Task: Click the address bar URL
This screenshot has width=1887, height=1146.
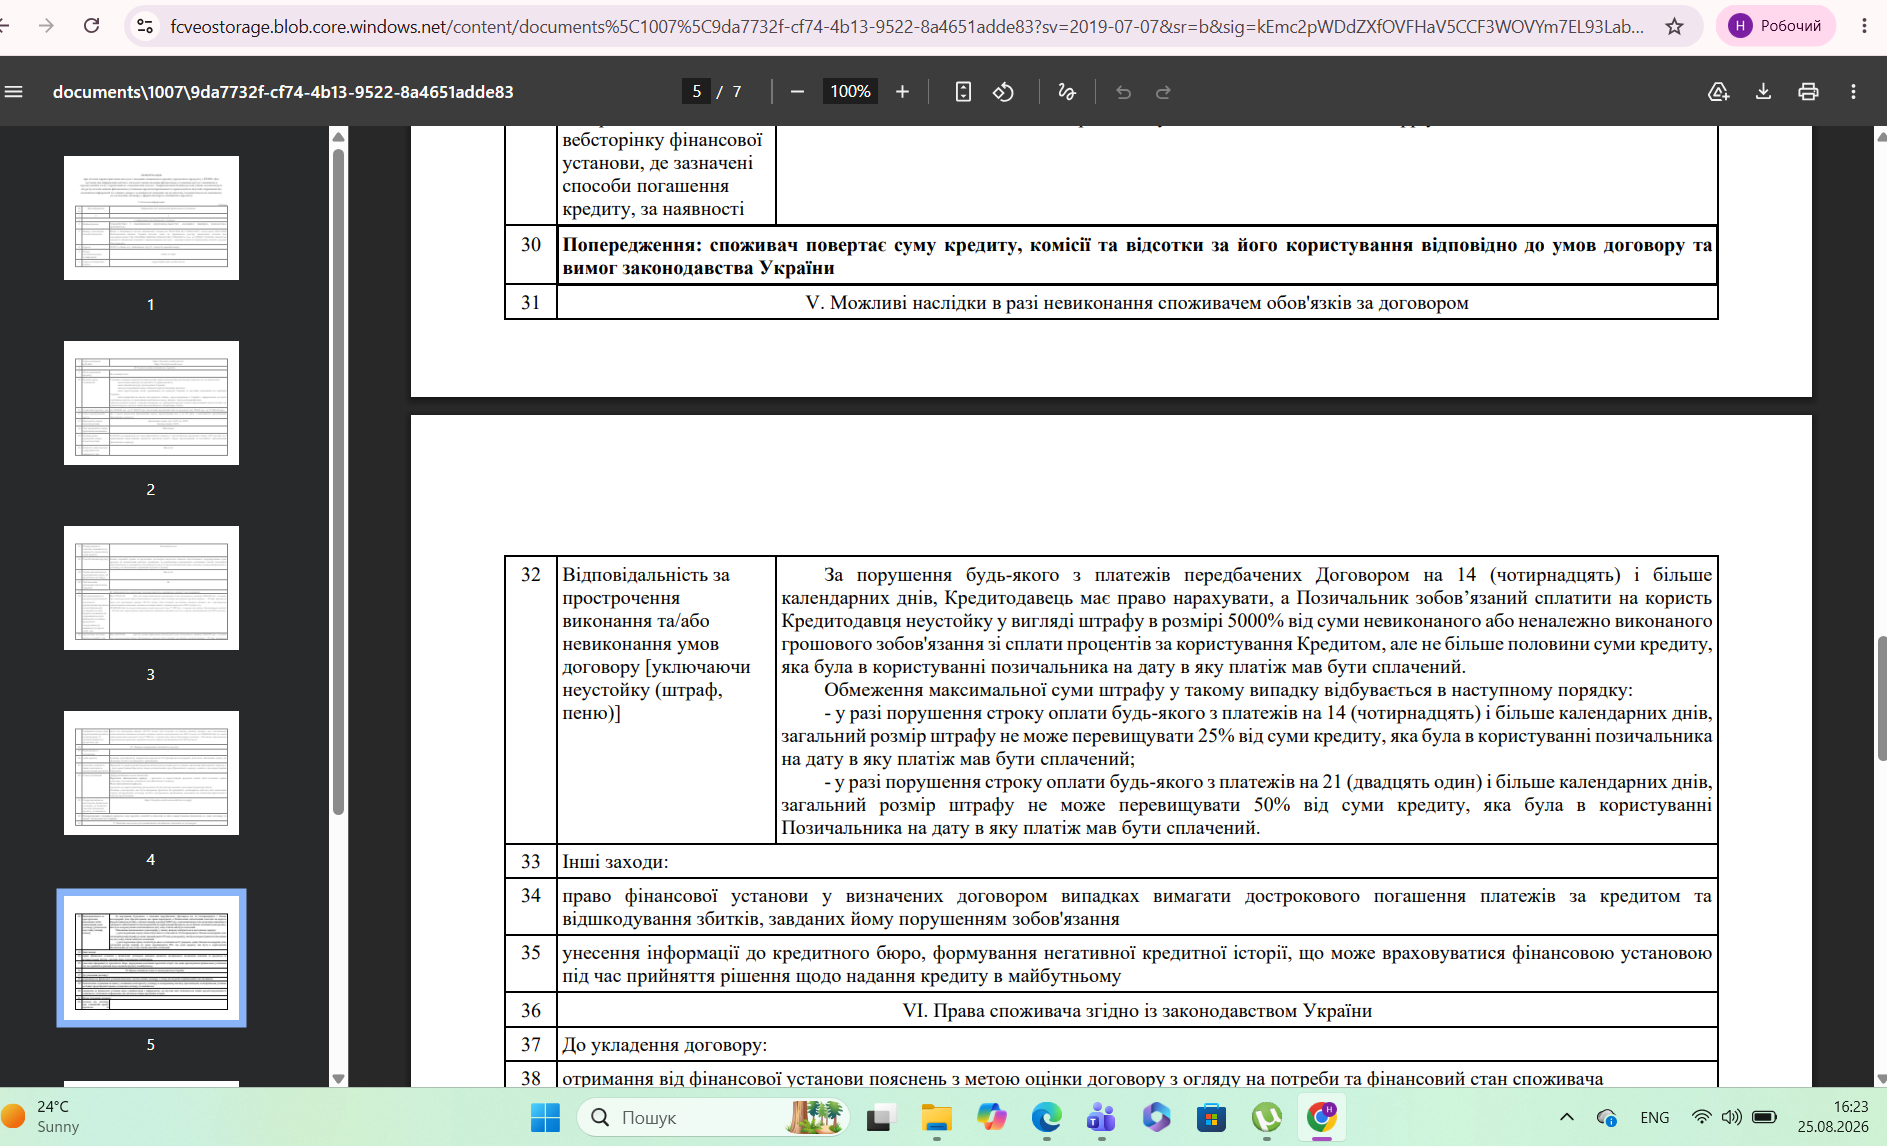Action: coord(906,26)
